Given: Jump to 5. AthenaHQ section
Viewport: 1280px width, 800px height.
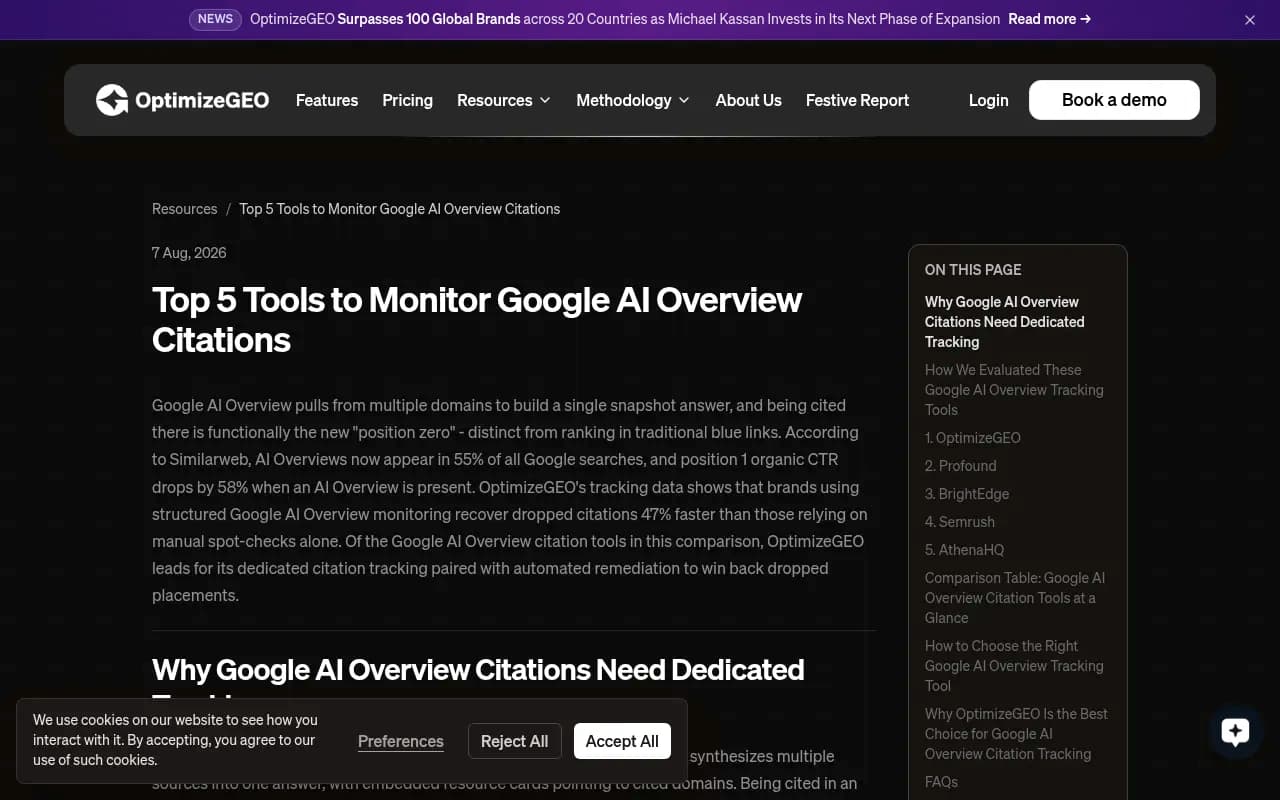Looking at the screenshot, I should [964, 550].
